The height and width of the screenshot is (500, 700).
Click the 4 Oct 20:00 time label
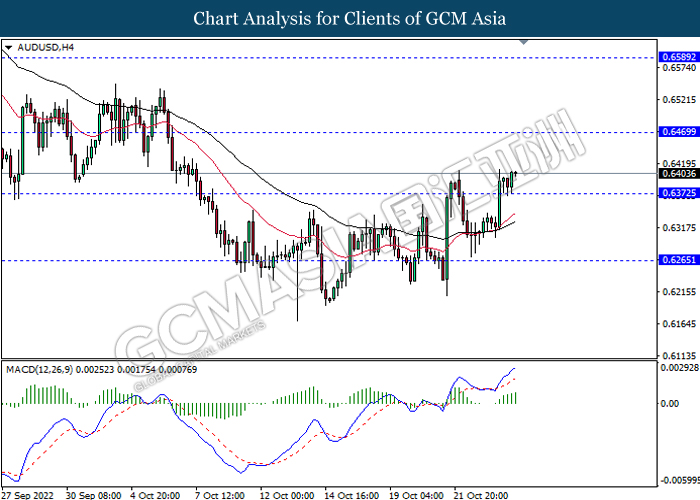155,495
